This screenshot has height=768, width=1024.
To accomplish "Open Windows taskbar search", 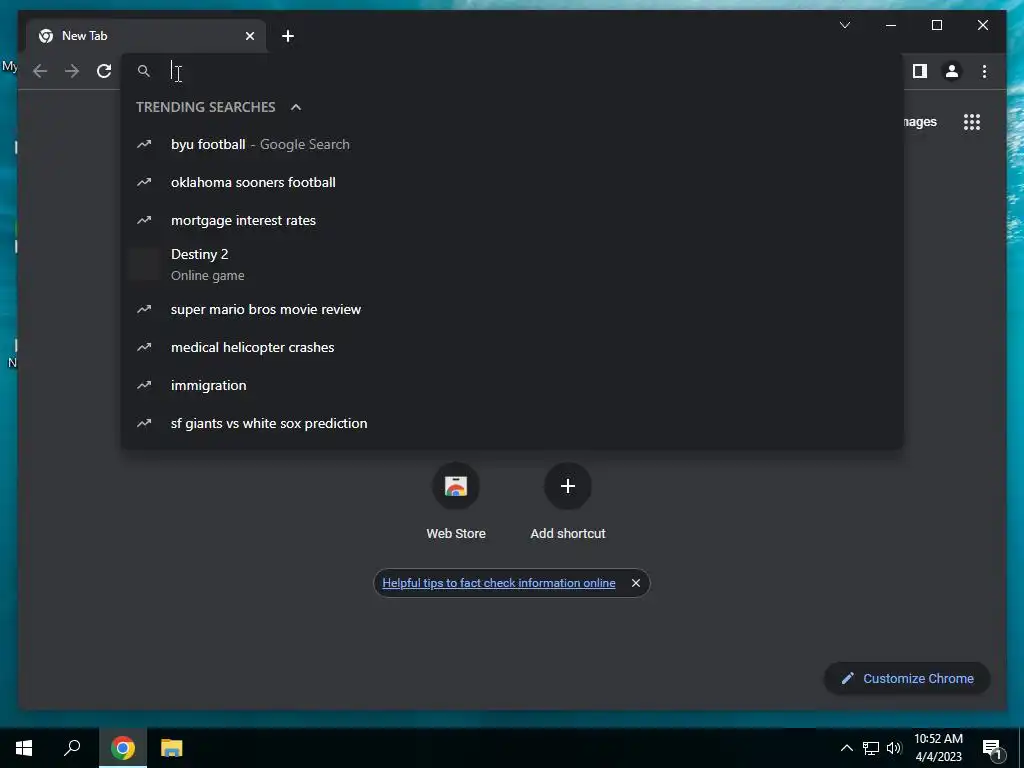I will pos(72,748).
